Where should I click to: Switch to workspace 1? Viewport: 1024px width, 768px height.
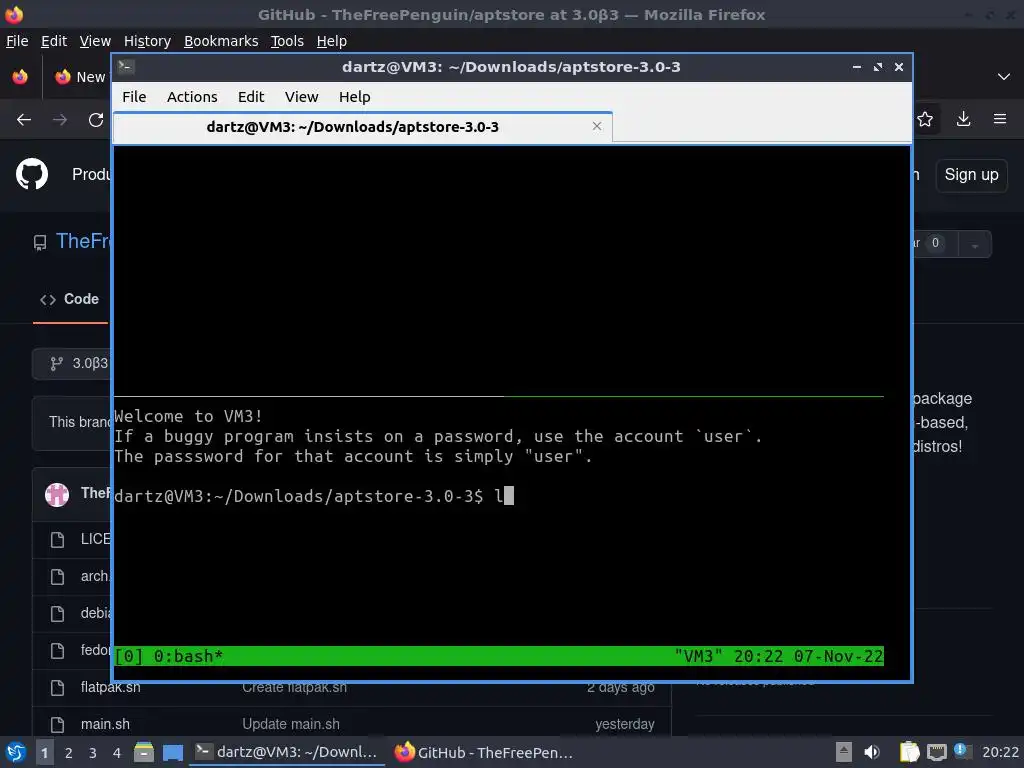pos(44,753)
